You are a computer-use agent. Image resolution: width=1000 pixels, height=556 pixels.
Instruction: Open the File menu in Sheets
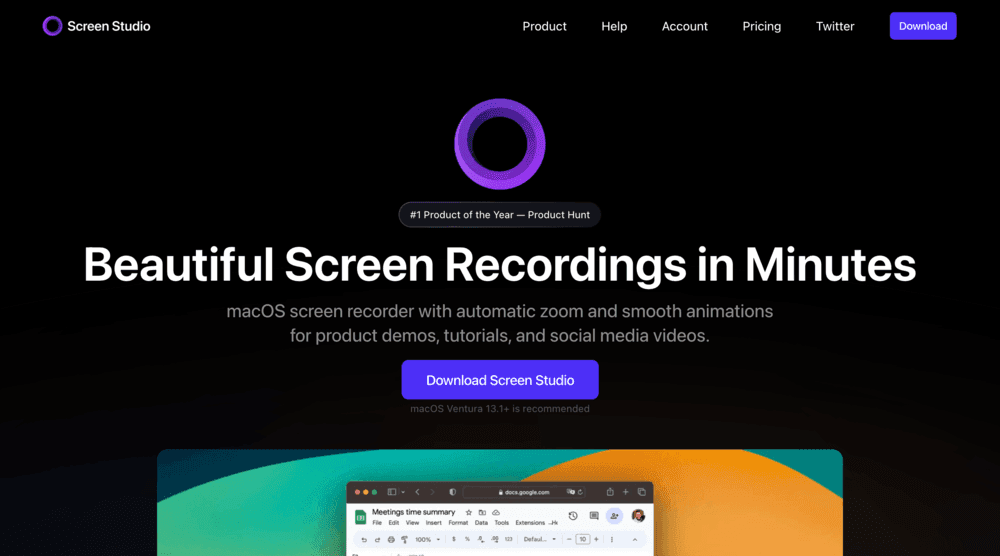click(x=377, y=523)
